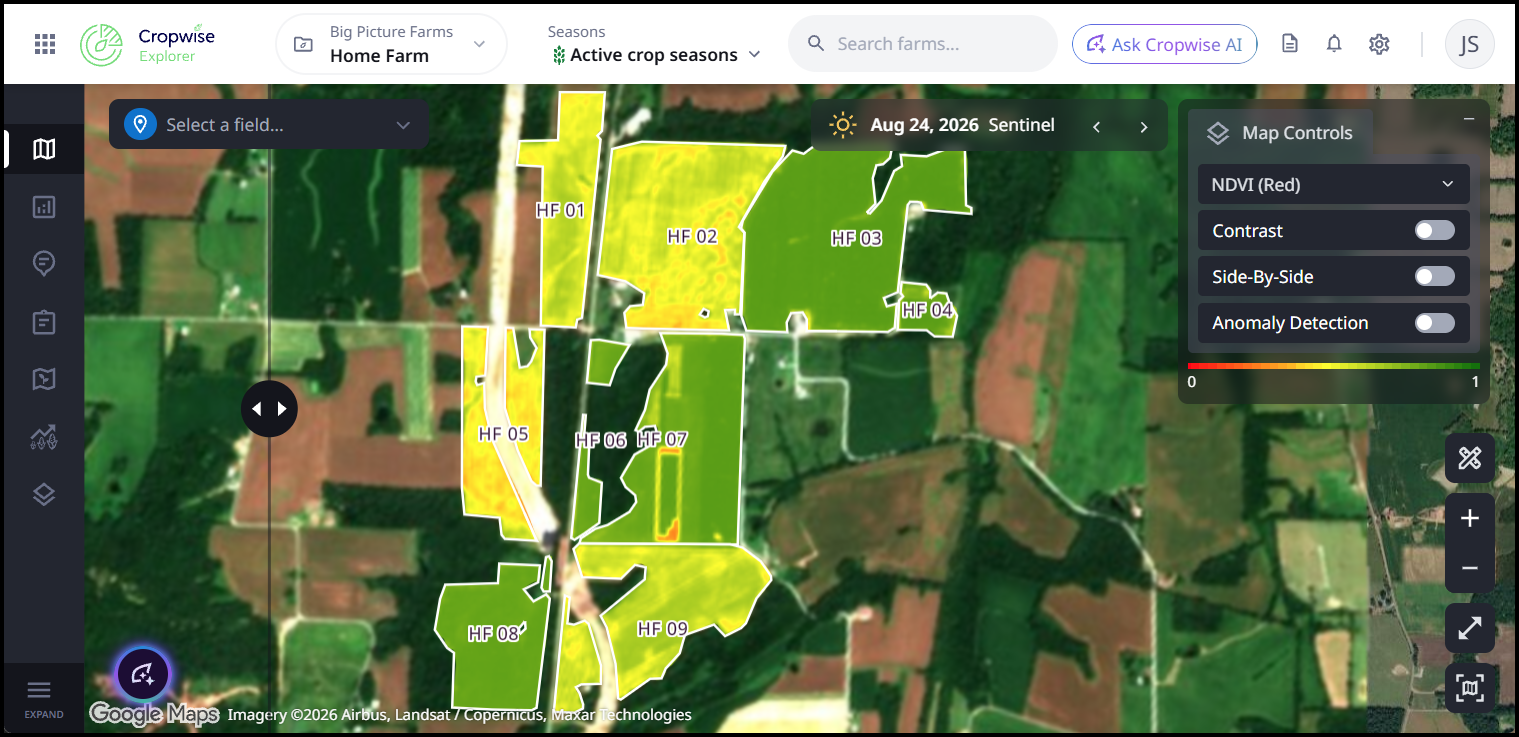The width and height of the screenshot is (1519, 737).
Task: Open the clipboard tasks sidebar icon
Action: 44,322
